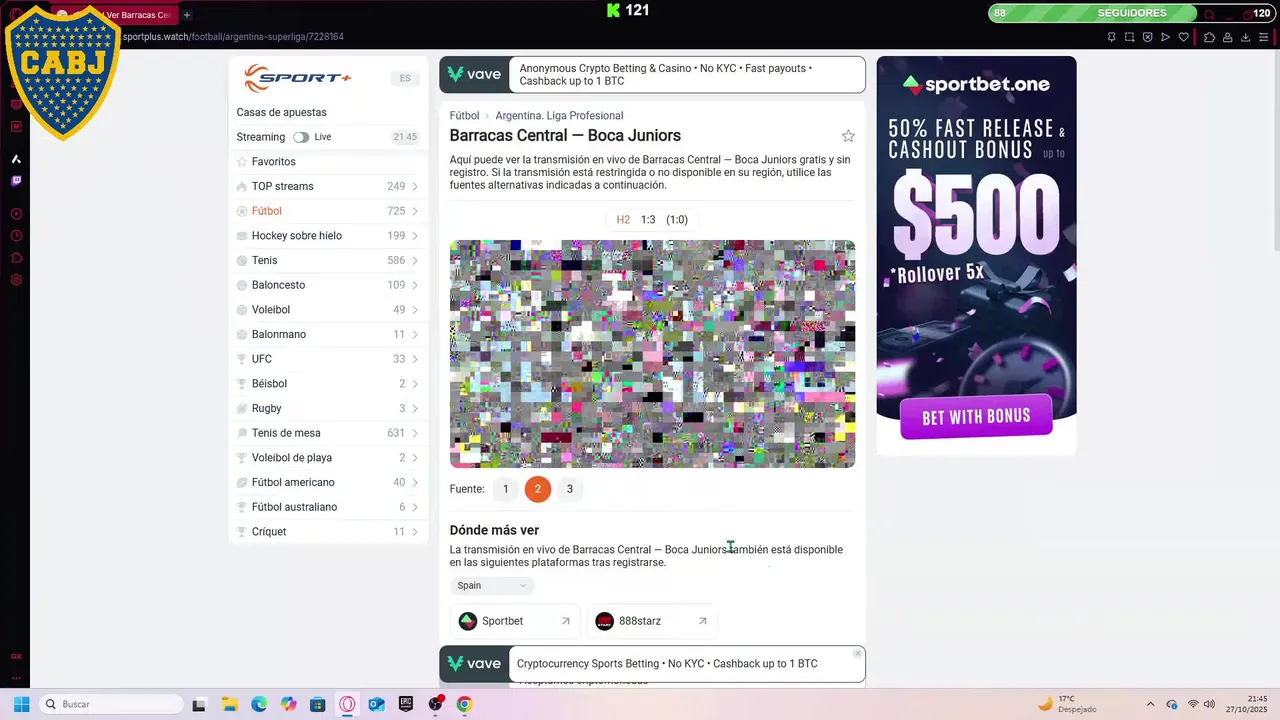Open the Sportbet external link arrow

[x=565, y=621]
